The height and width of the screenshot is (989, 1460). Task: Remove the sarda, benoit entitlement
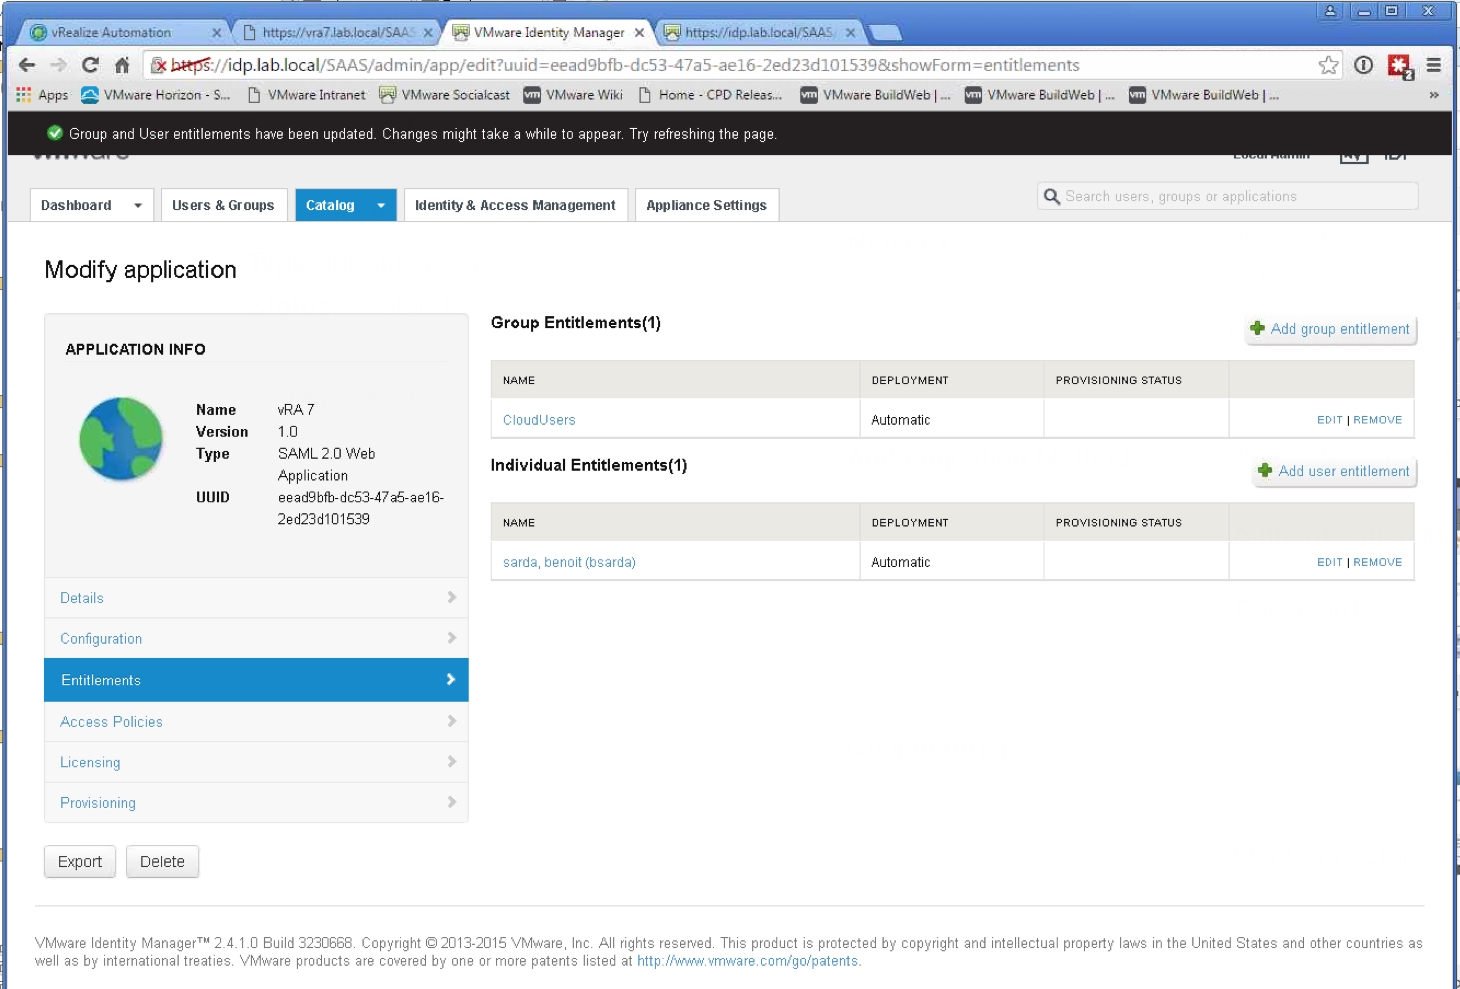coord(1377,562)
